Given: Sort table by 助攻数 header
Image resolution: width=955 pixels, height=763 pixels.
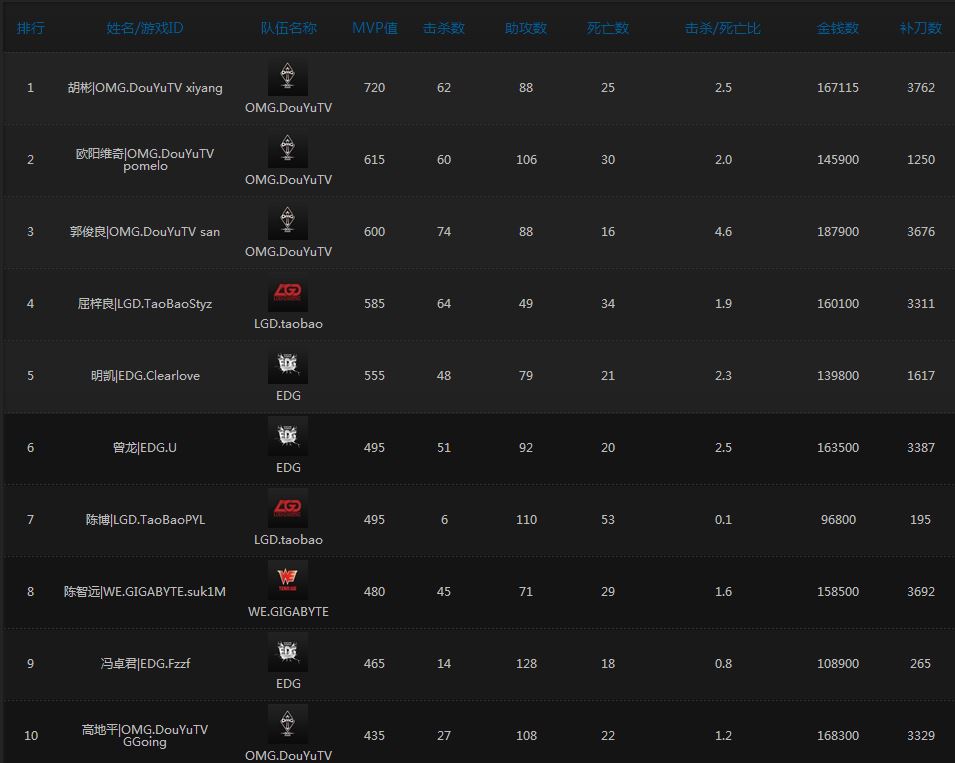Looking at the screenshot, I should pyautogui.click(x=526, y=28).
